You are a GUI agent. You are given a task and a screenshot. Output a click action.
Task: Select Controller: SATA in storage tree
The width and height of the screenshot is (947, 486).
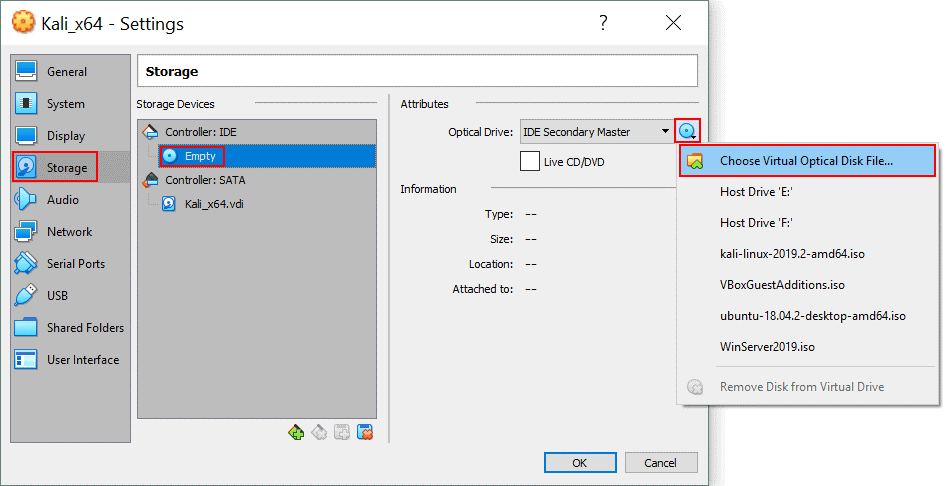pos(257,180)
